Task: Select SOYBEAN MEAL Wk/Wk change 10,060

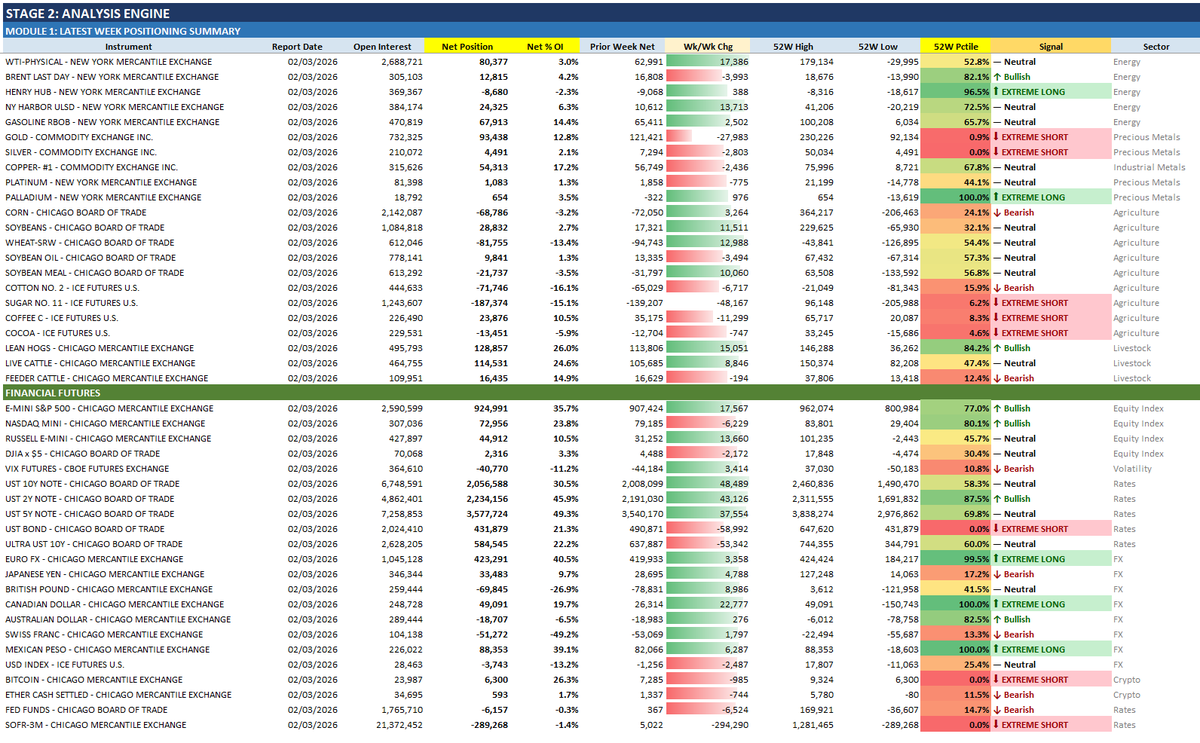Action: [708, 272]
